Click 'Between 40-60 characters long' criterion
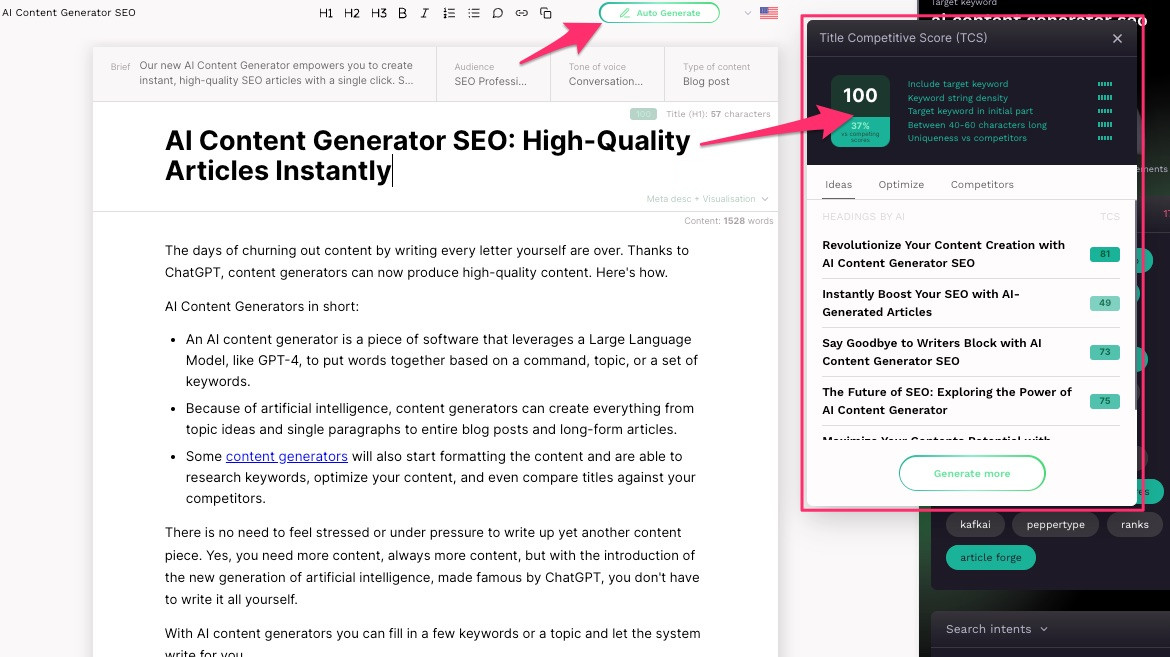 pos(977,125)
